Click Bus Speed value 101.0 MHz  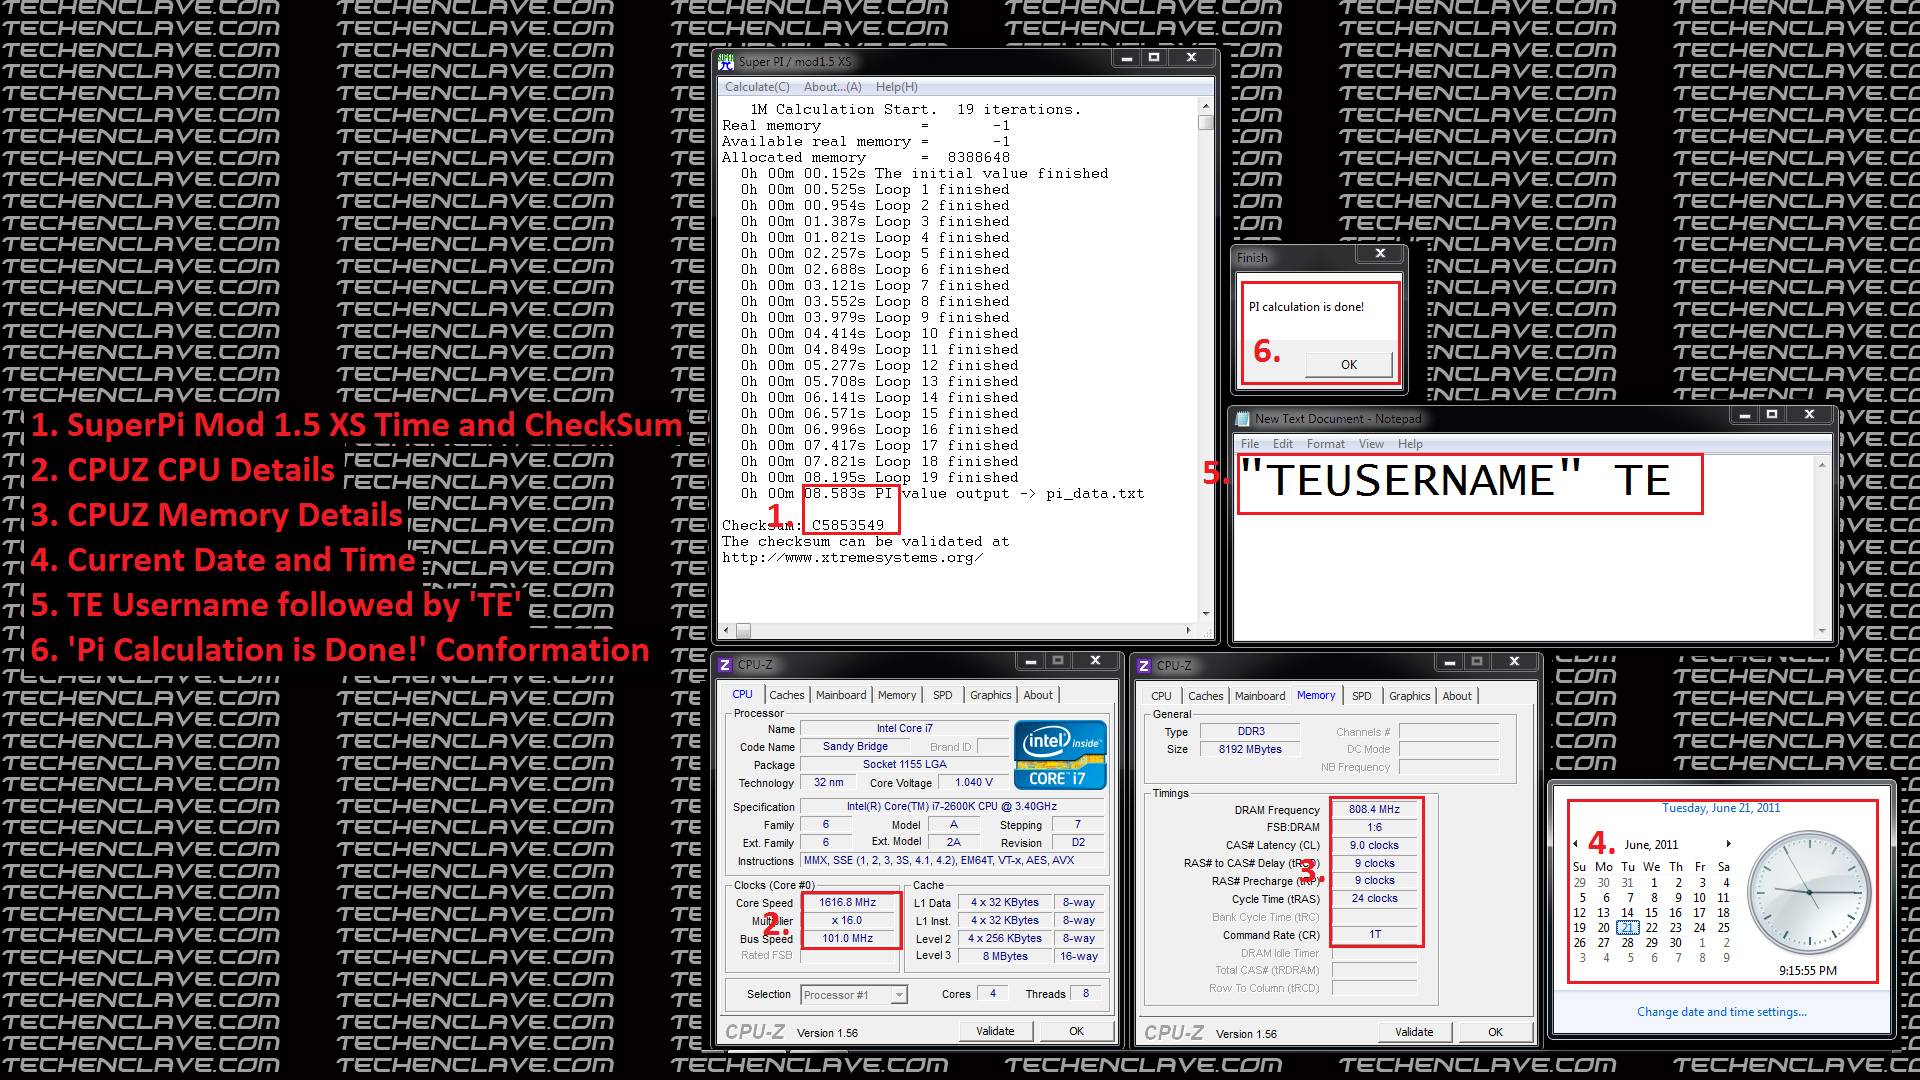(847, 938)
